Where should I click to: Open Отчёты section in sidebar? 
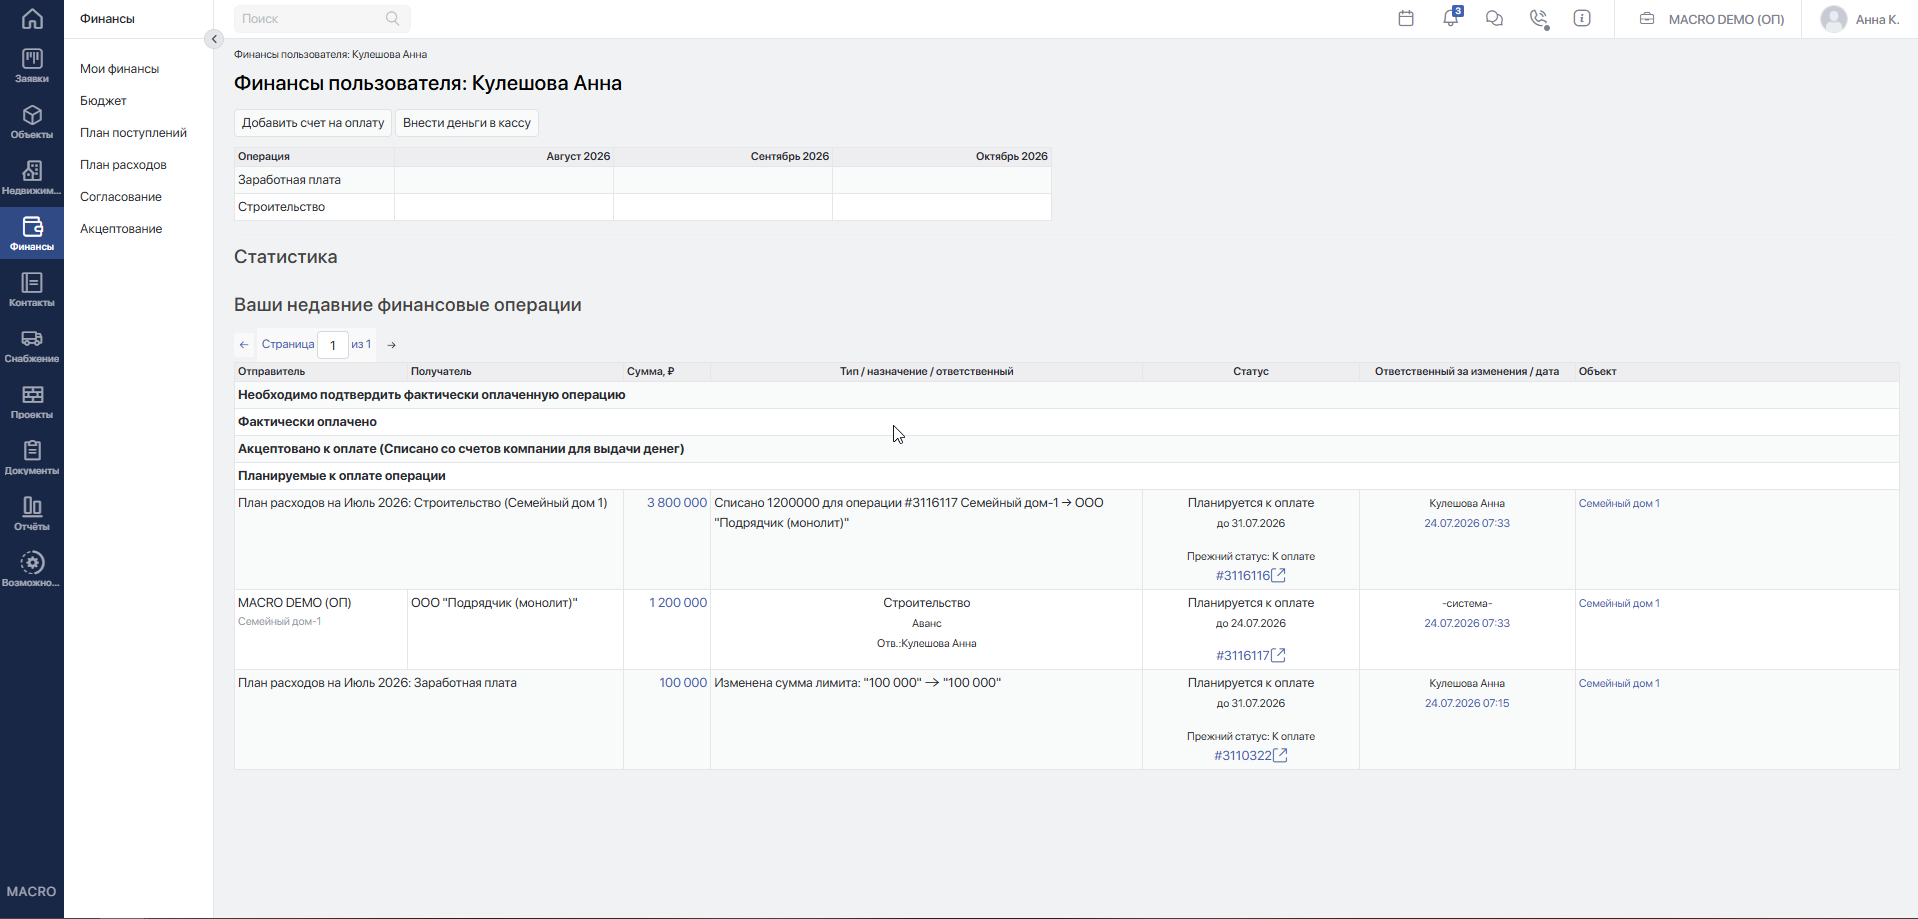click(x=32, y=514)
